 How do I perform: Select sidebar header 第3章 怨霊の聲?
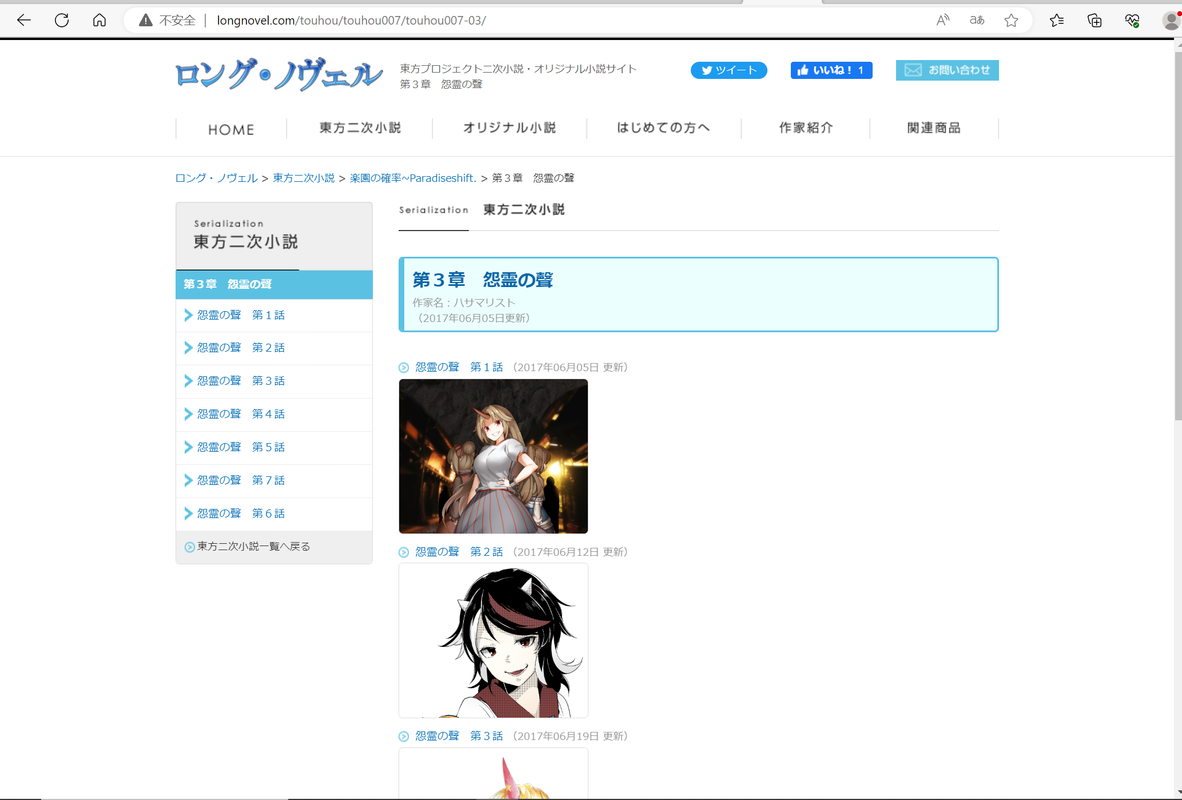click(x=274, y=284)
